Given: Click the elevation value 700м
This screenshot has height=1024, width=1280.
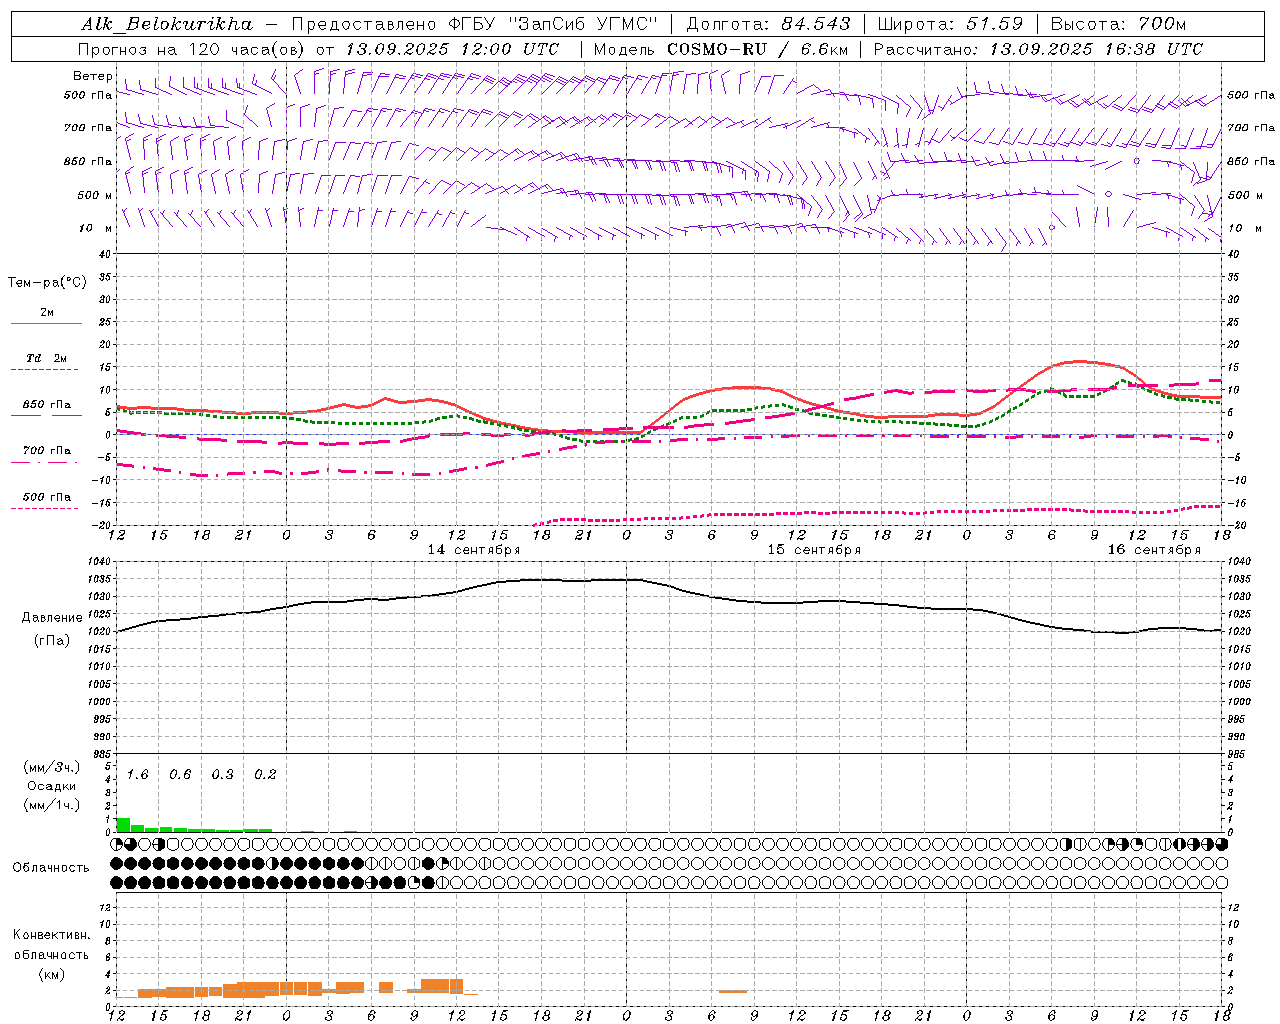Looking at the screenshot, I should coord(1162,24).
